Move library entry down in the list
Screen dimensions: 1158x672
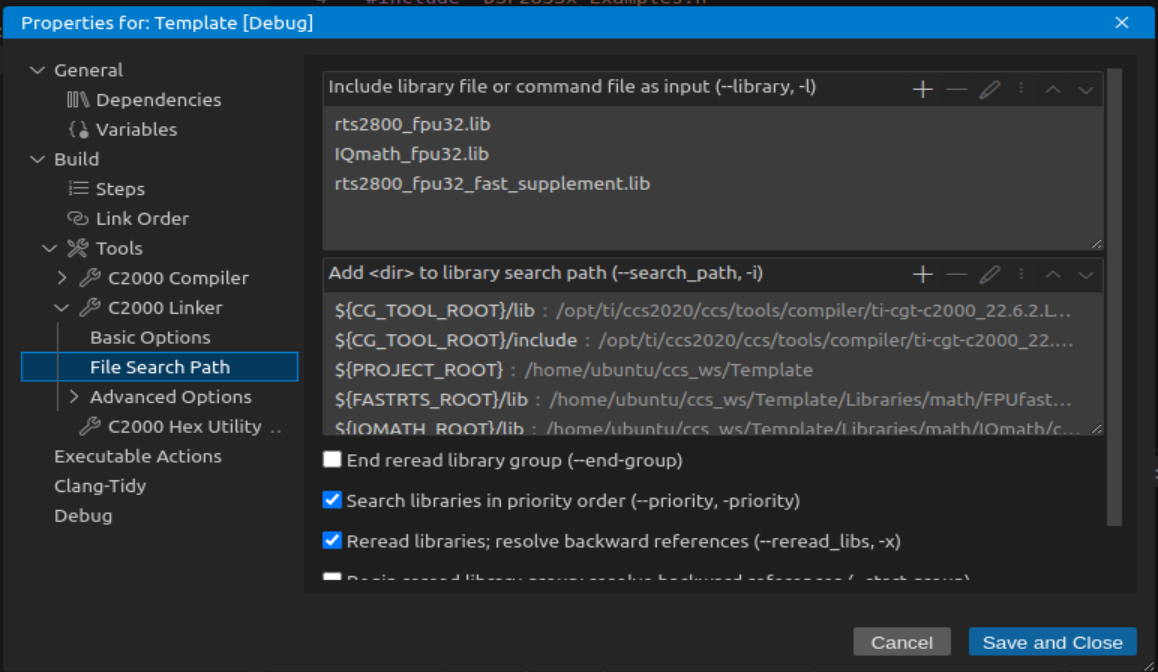coord(1086,90)
